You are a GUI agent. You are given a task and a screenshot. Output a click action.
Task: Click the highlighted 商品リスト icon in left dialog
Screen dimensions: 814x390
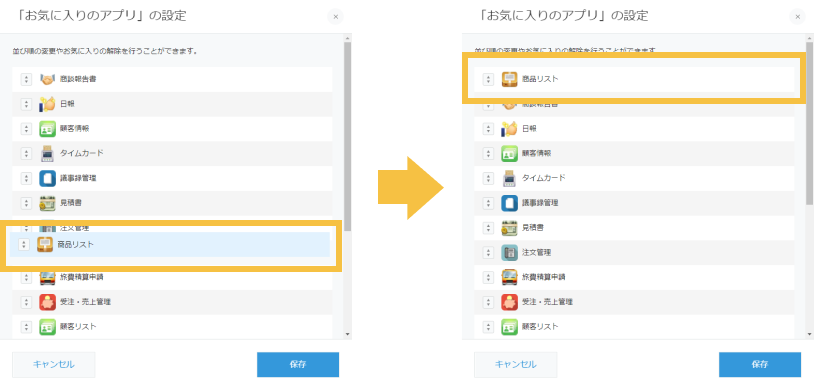click(45, 245)
